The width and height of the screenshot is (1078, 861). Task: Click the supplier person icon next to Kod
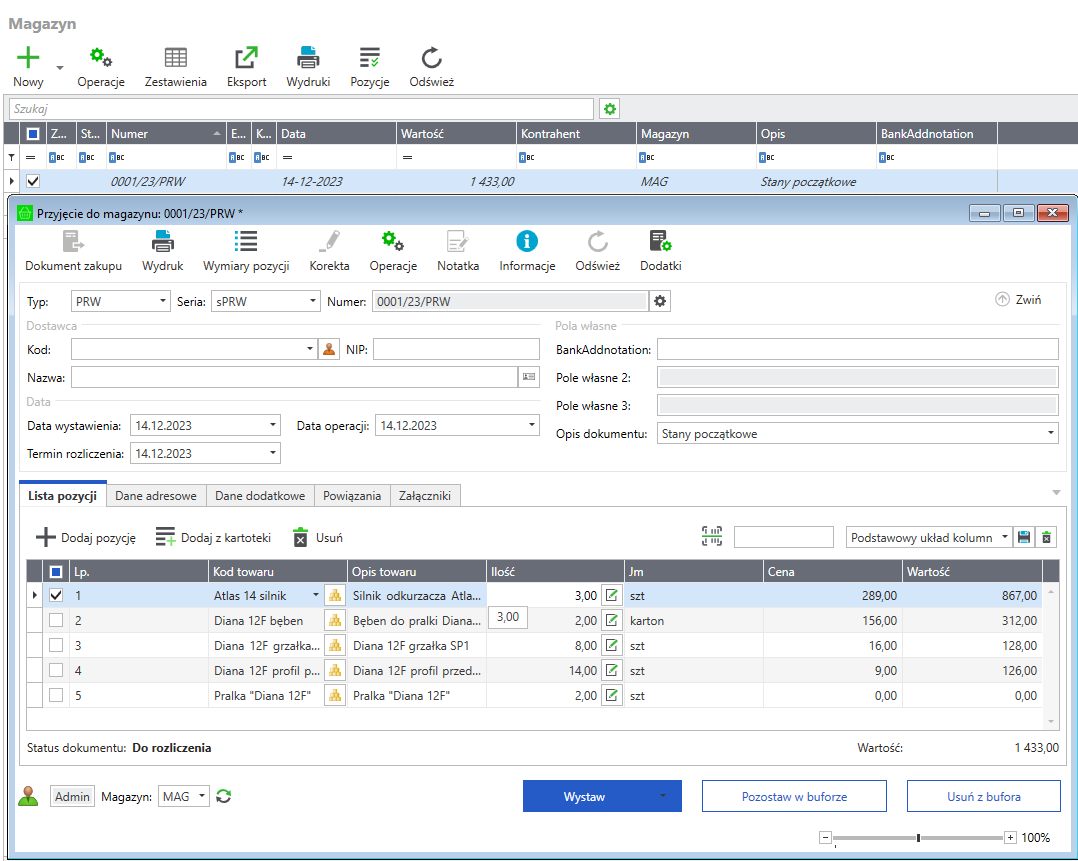pos(329,349)
